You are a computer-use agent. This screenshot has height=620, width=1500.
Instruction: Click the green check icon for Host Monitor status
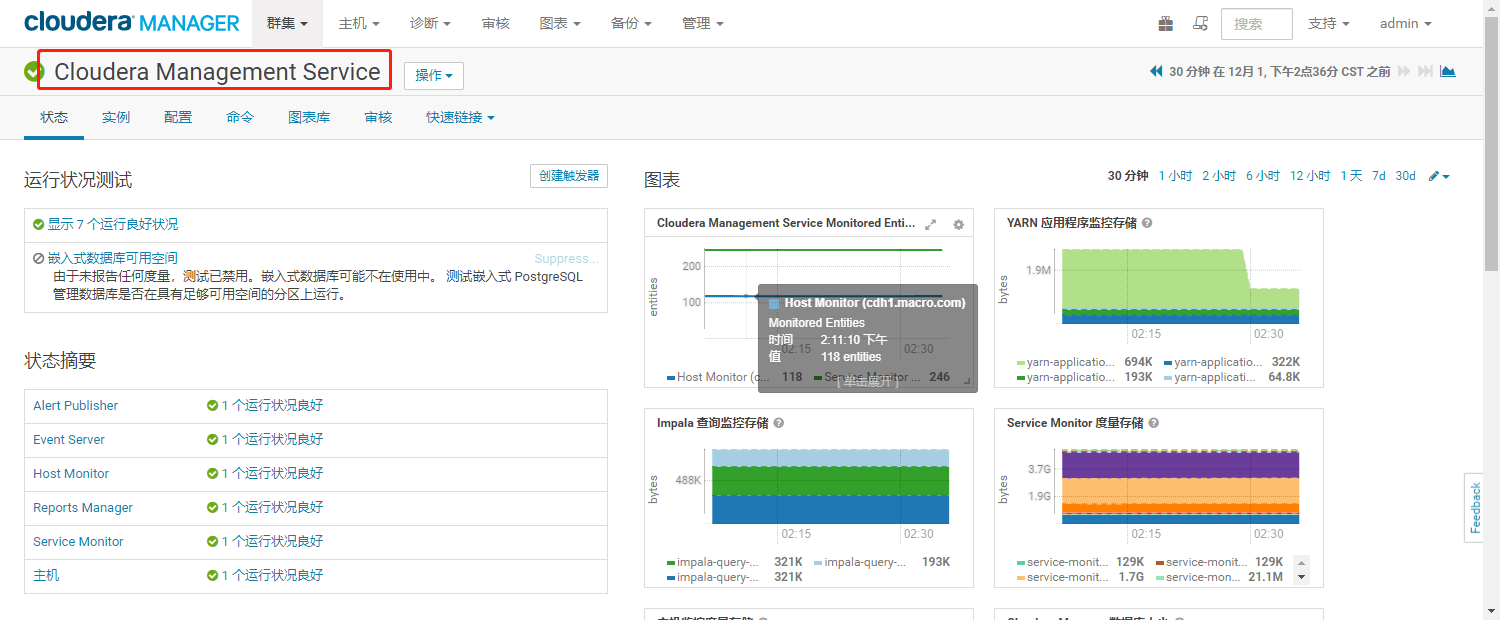212,474
